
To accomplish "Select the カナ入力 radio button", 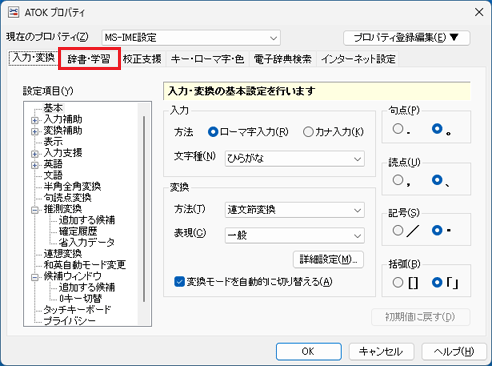I will 308,132.
